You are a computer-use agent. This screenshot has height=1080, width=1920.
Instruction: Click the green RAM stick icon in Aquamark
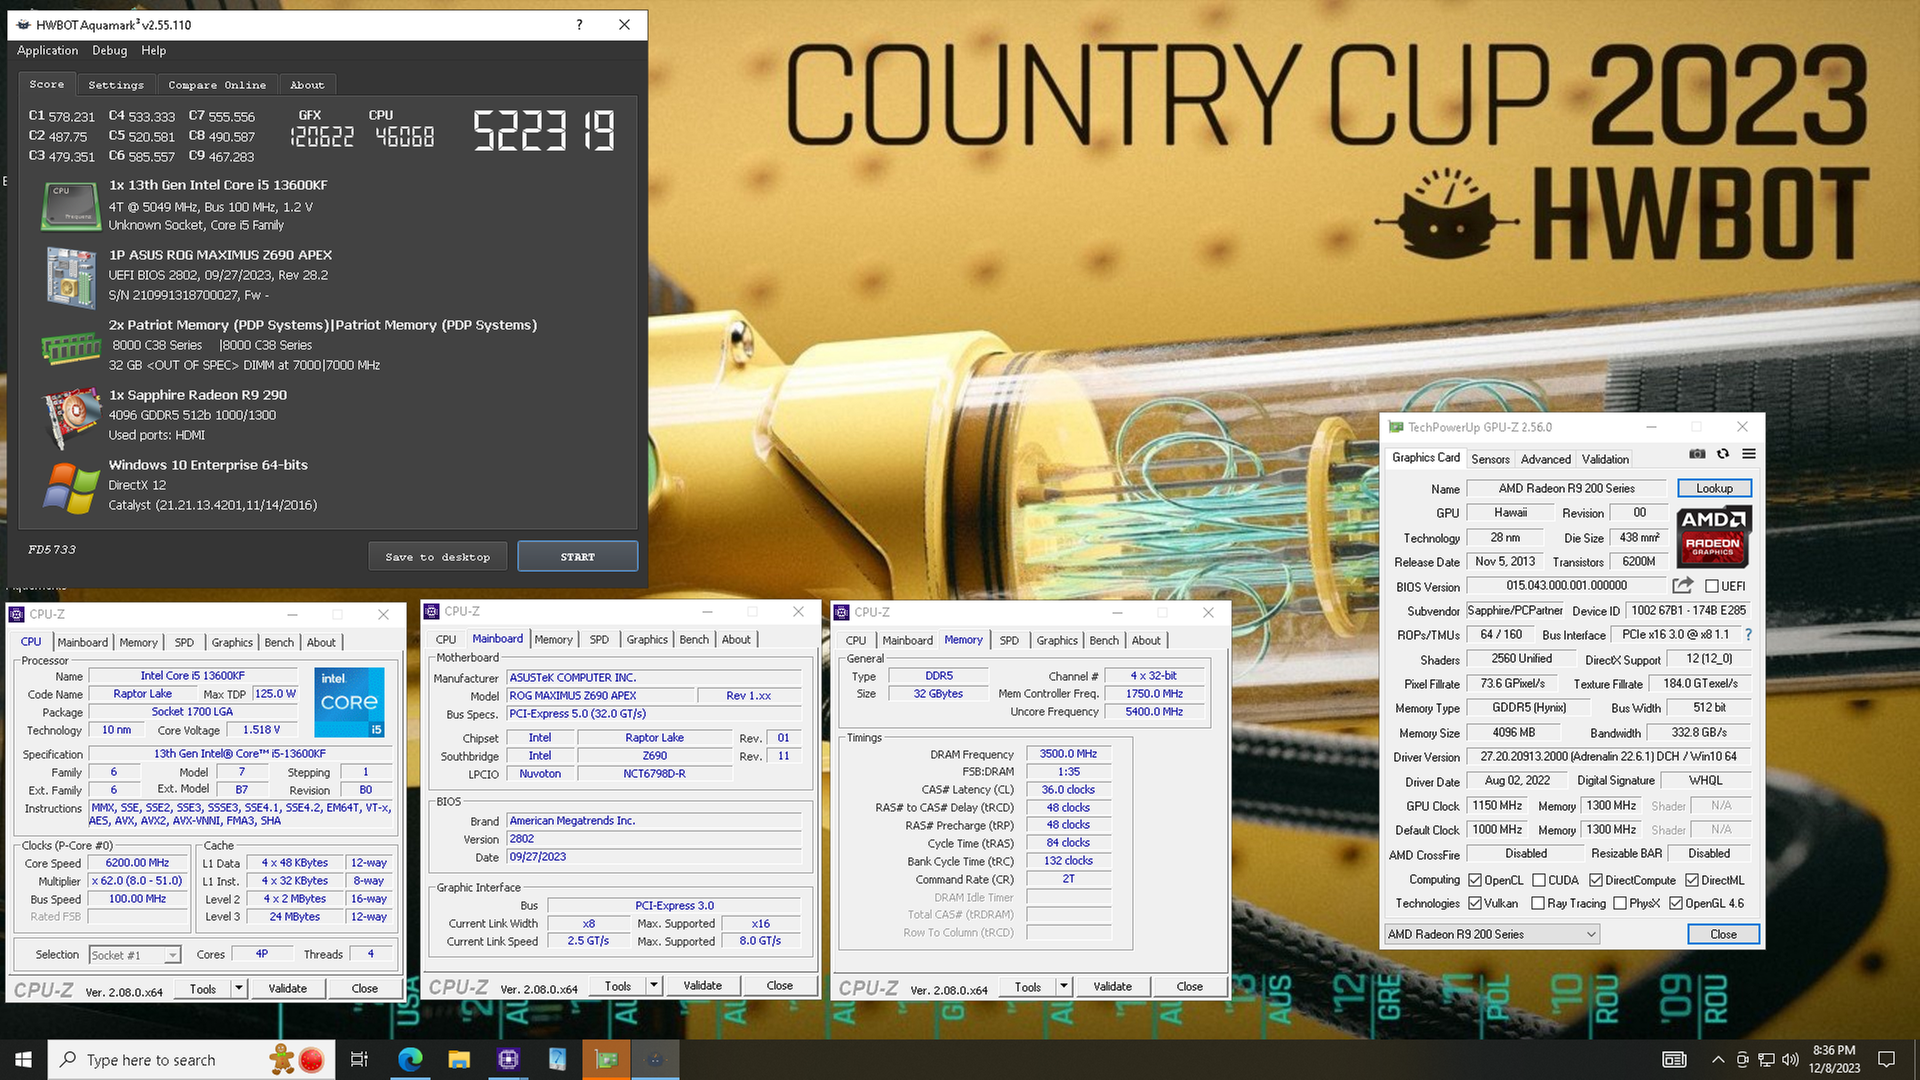tap(71, 348)
